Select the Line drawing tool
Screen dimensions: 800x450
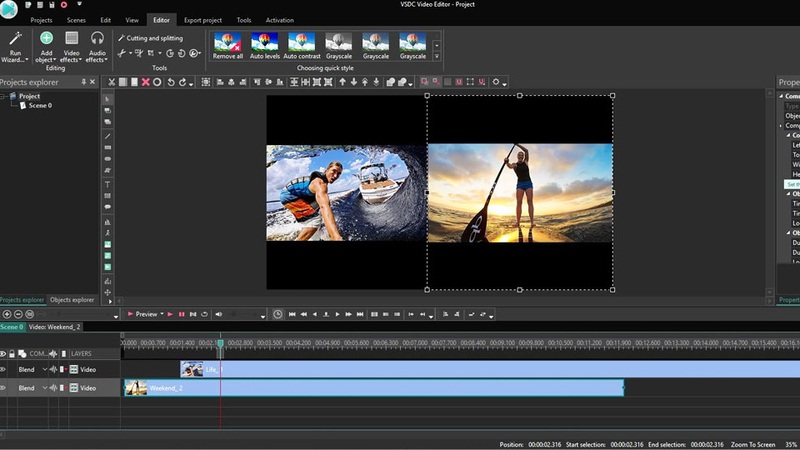click(x=108, y=135)
